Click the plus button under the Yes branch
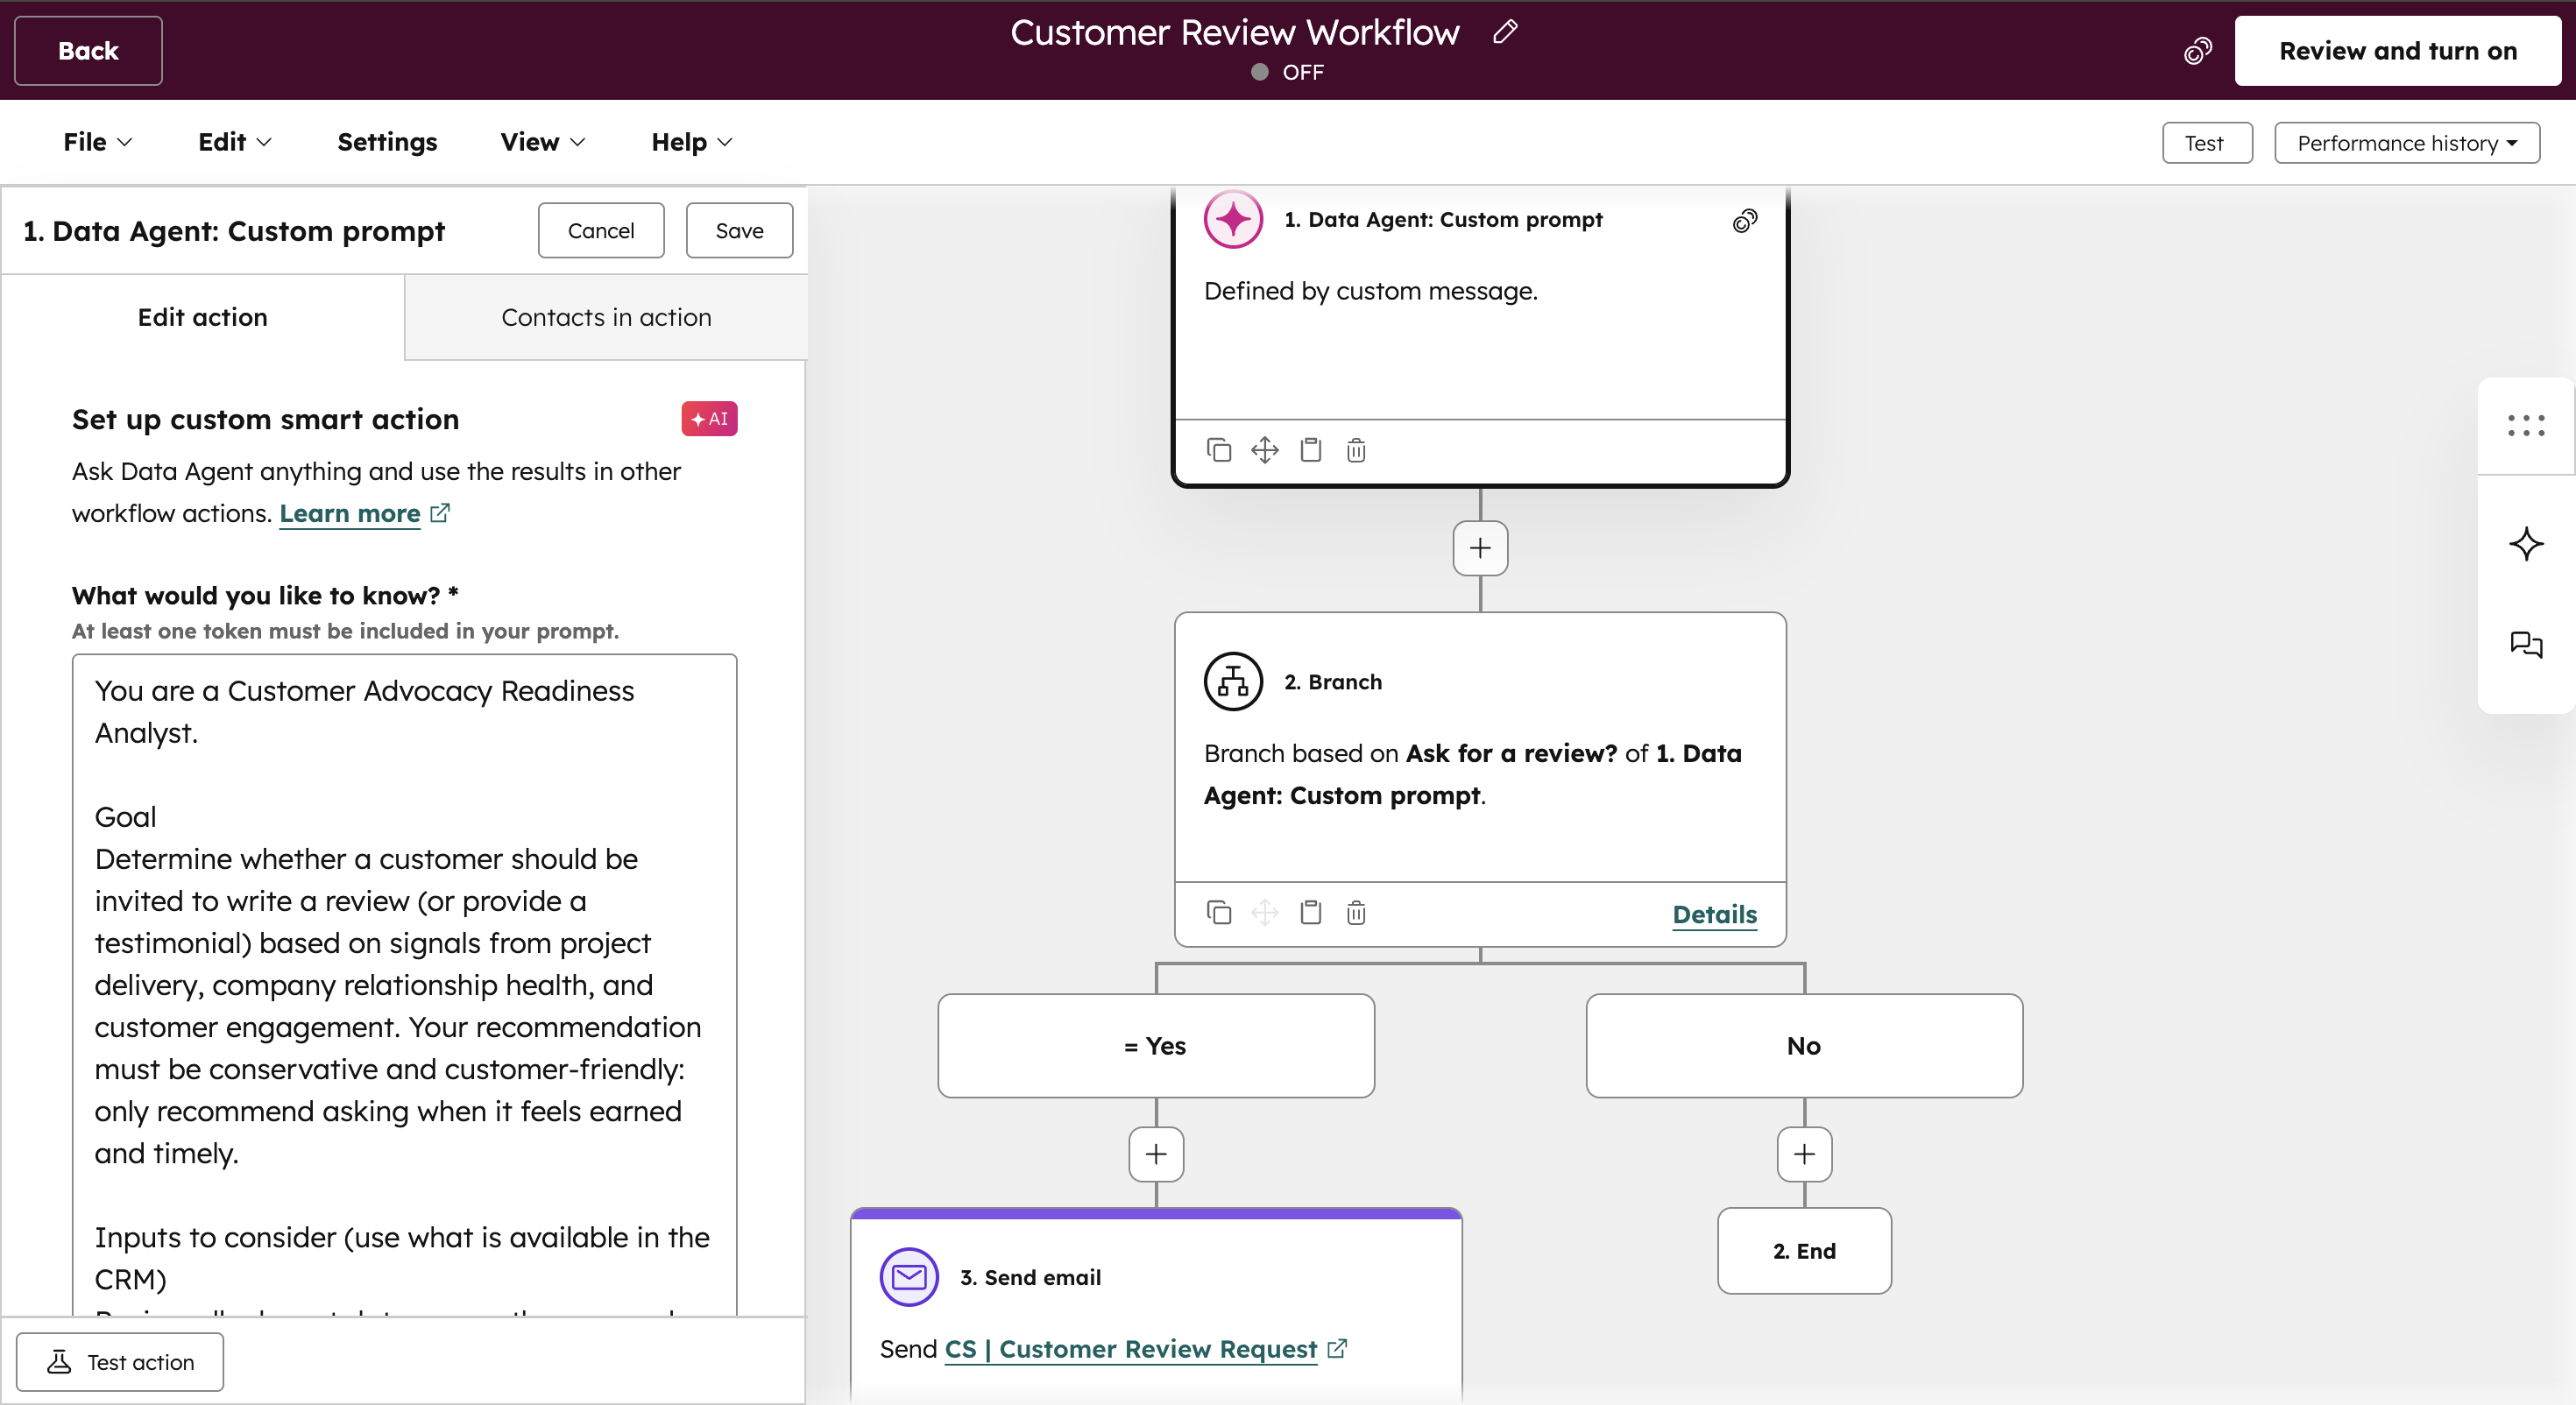This screenshot has height=1405, width=2576. (x=1156, y=1154)
